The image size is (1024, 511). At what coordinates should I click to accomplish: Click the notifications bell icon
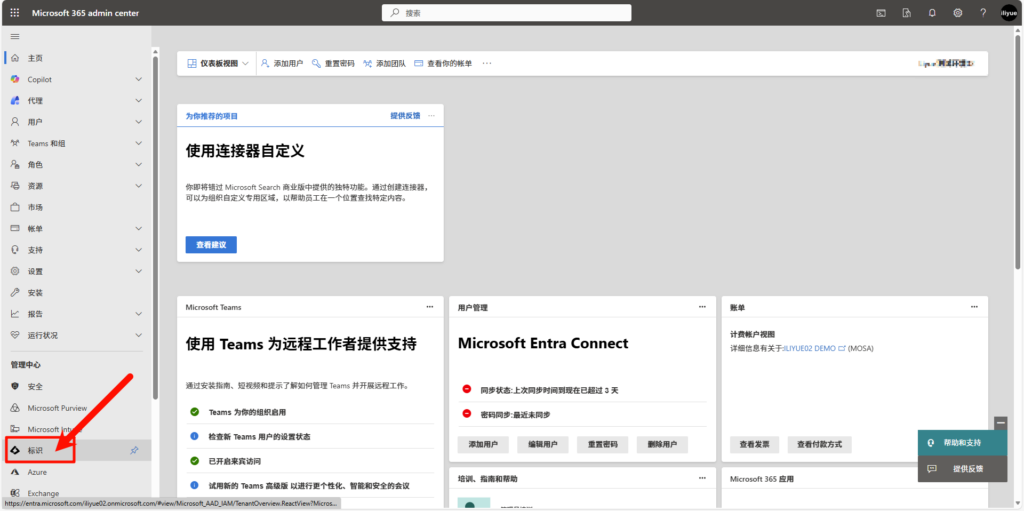pyautogui.click(x=932, y=13)
